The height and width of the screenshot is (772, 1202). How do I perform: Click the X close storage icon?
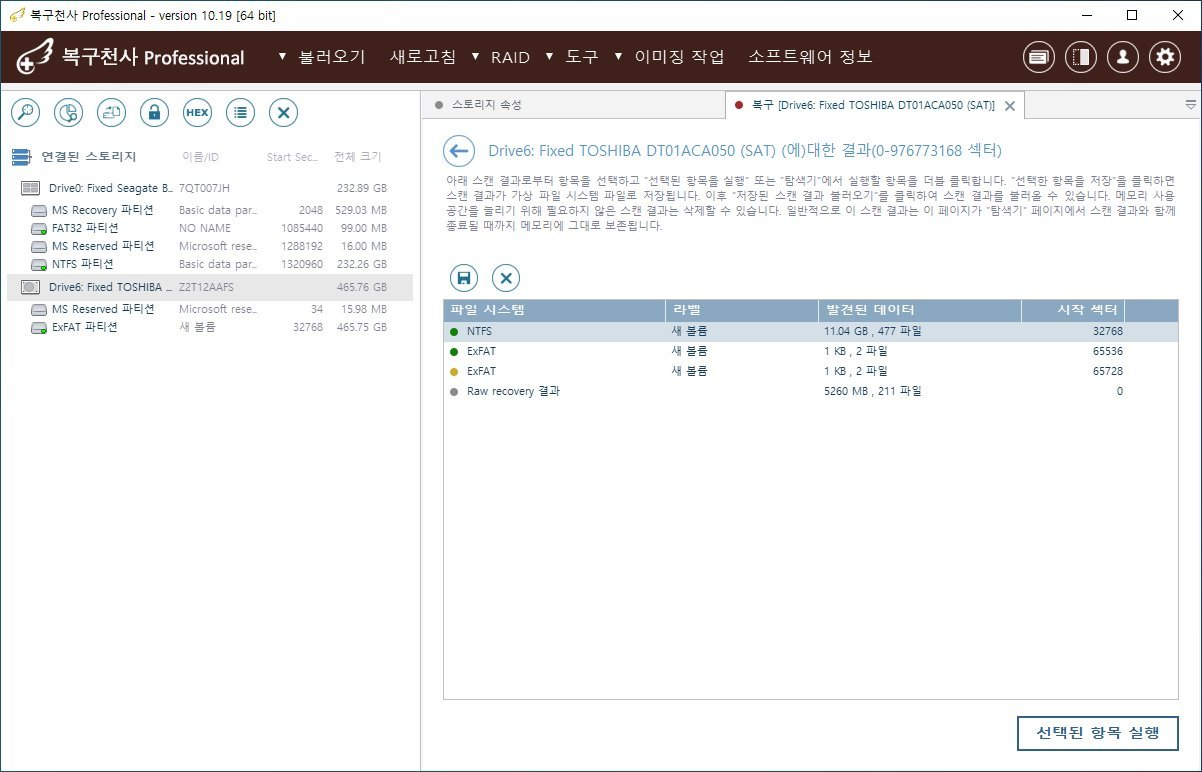(x=284, y=113)
